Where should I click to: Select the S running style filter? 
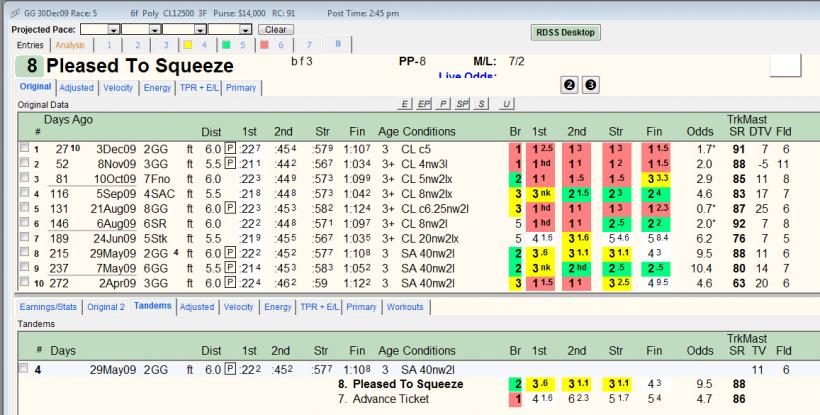pos(481,104)
